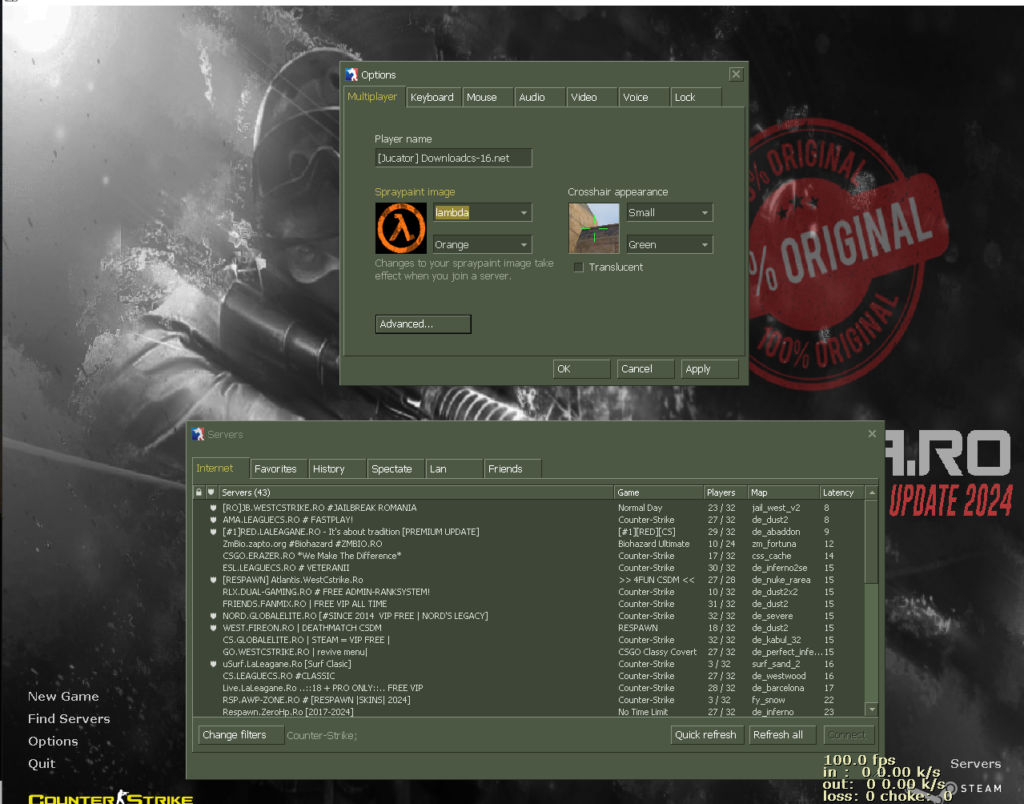Click the Servers window title bar icon
Viewport: 1024px width, 804px height.
[x=199, y=433]
